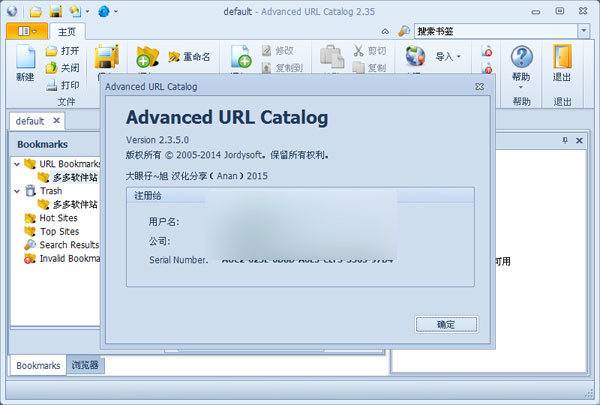Switch to the bottom Bookmarks tab
This screenshot has width=600, height=405.
point(38,366)
